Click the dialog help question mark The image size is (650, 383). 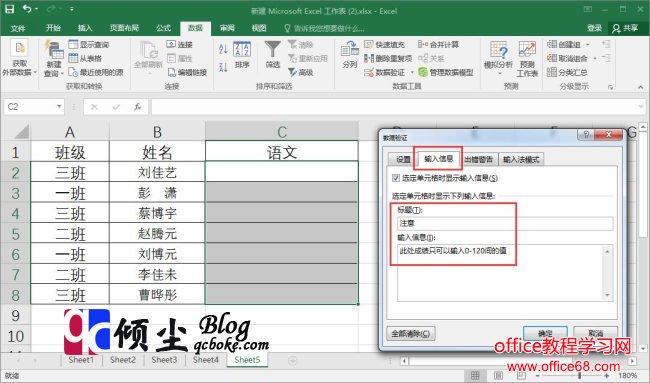tap(586, 135)
